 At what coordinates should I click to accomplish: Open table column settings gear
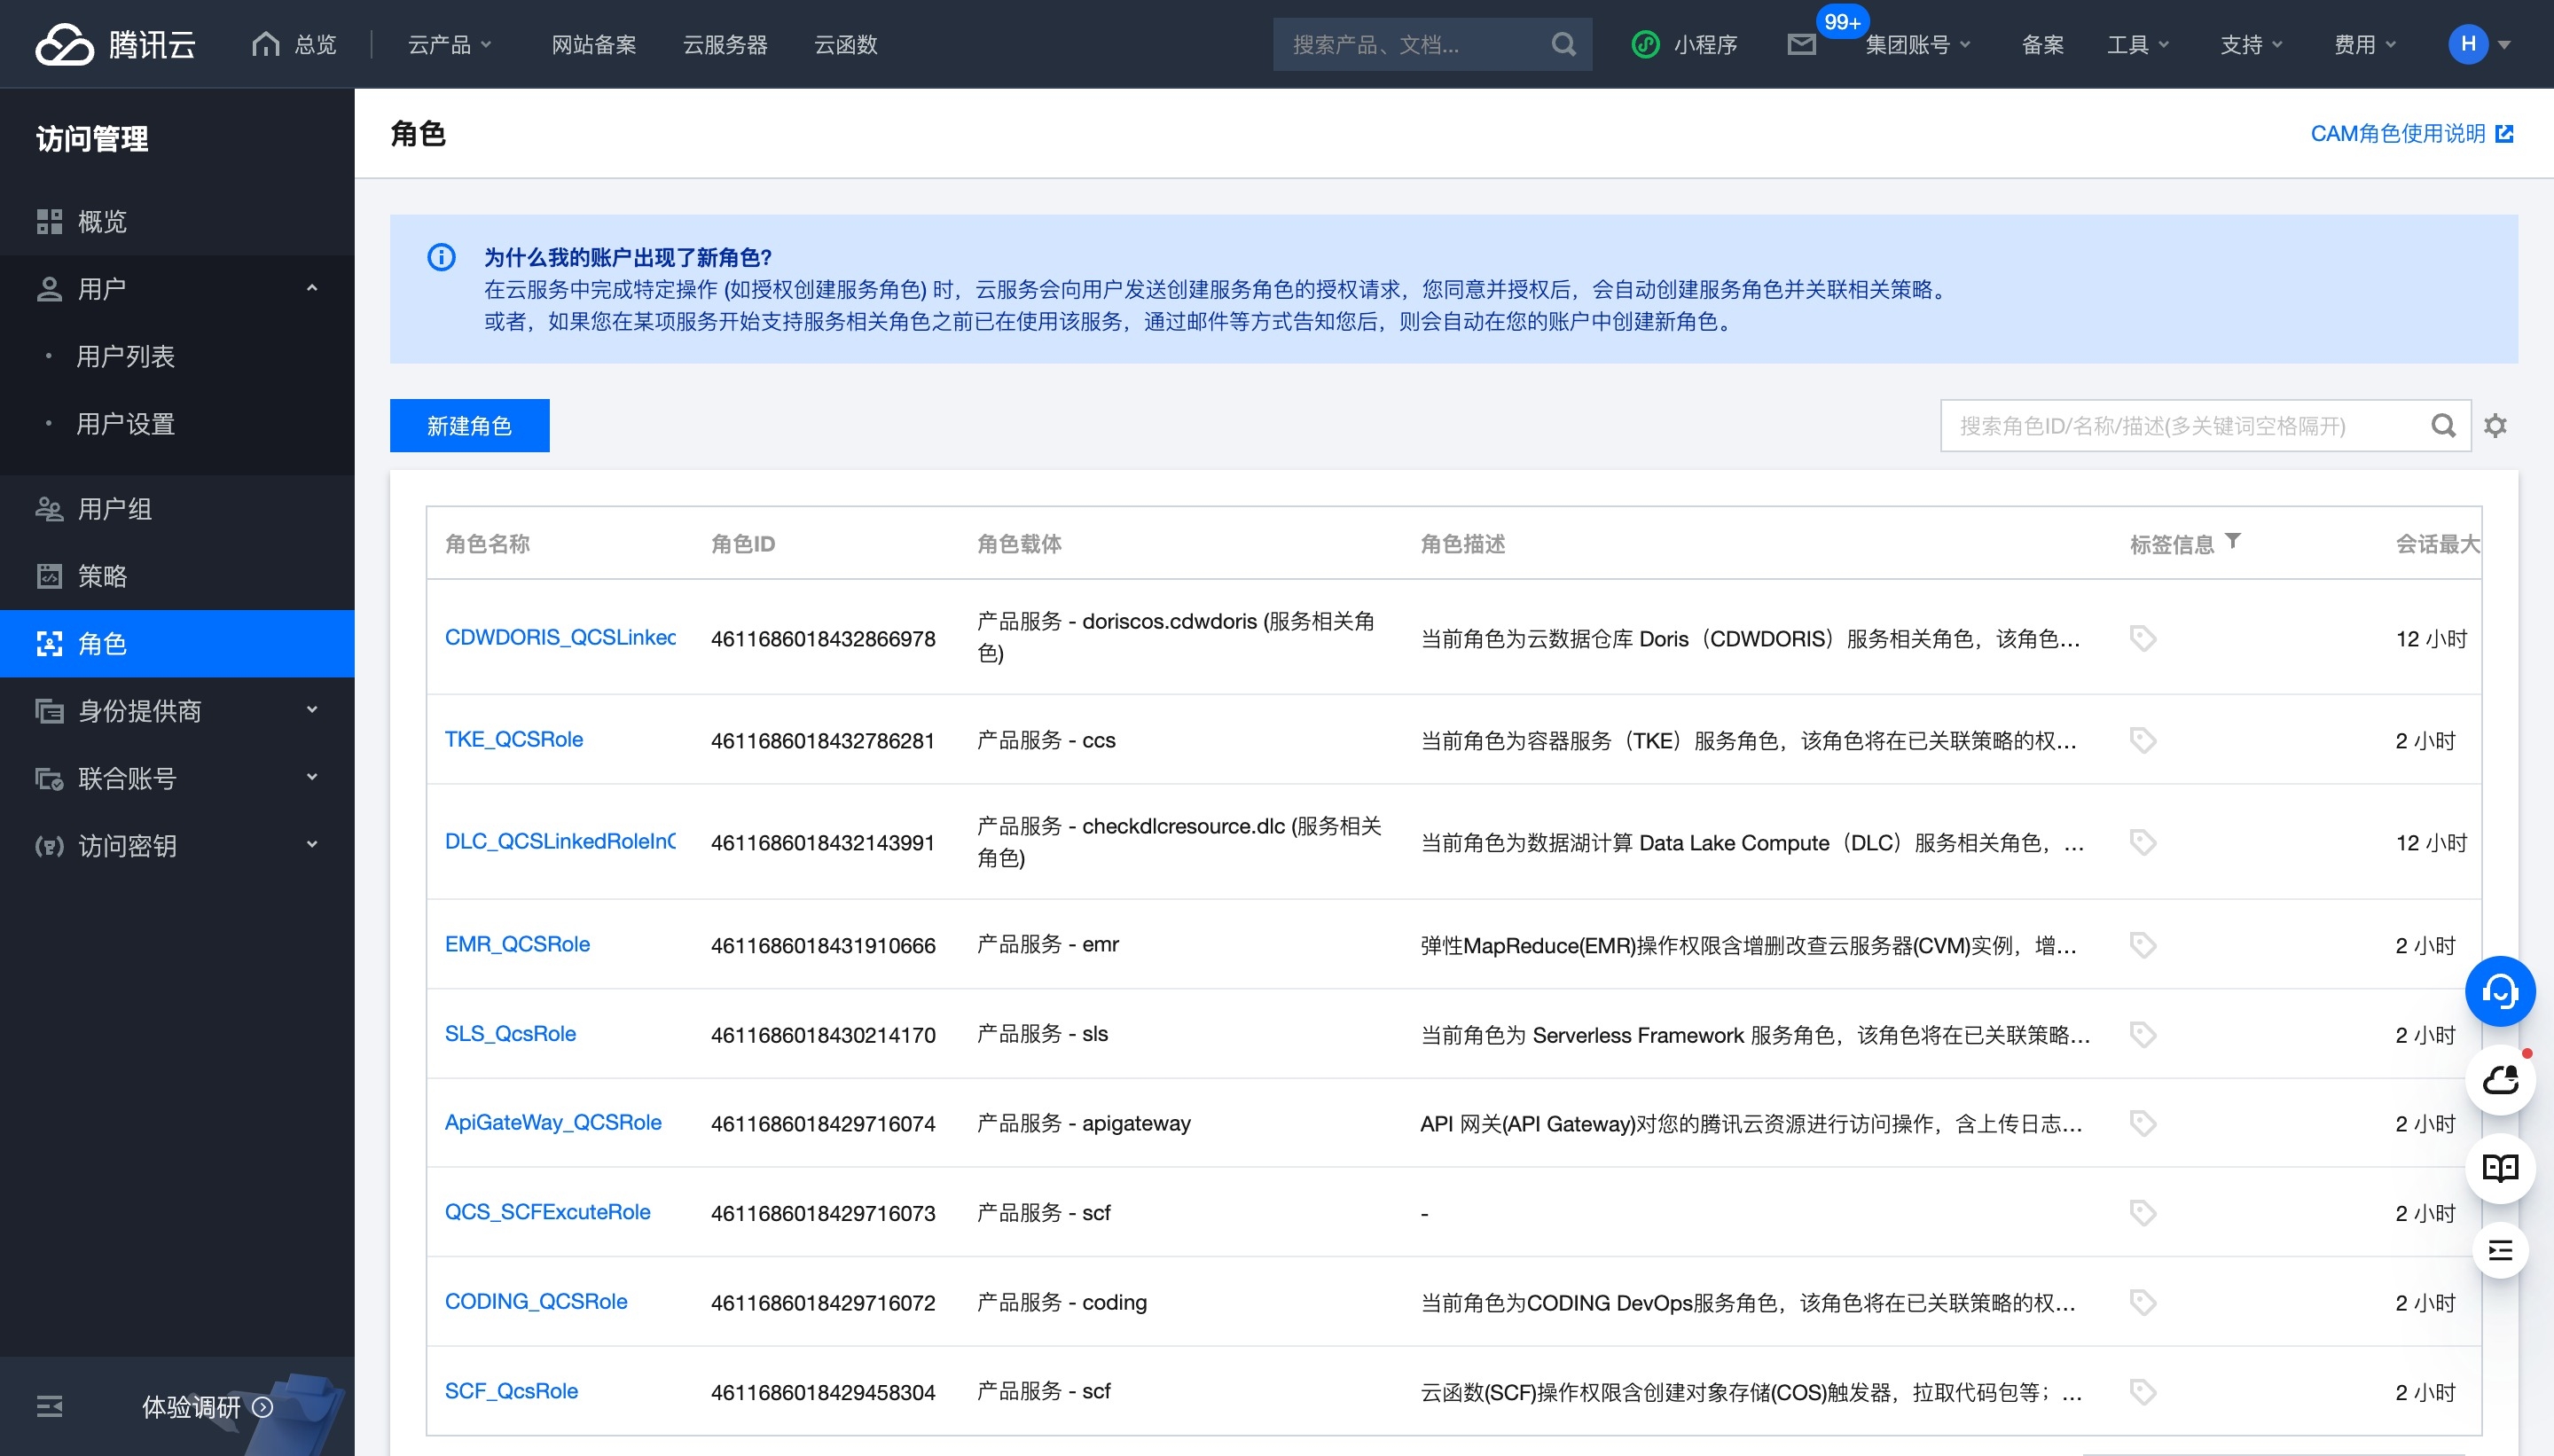coord(2496,426)
